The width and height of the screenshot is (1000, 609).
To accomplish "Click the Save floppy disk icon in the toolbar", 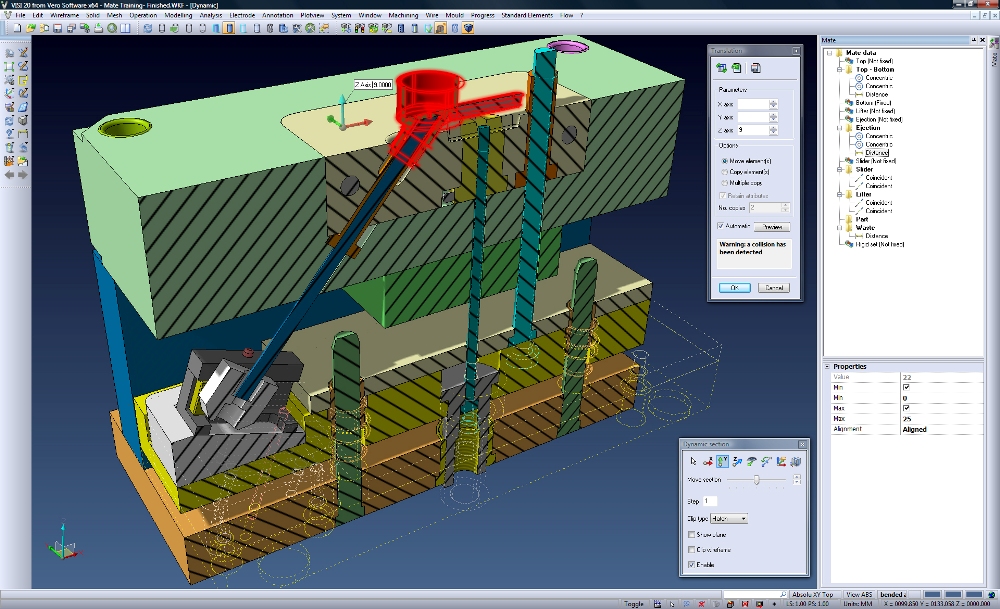I will [57, 28].
